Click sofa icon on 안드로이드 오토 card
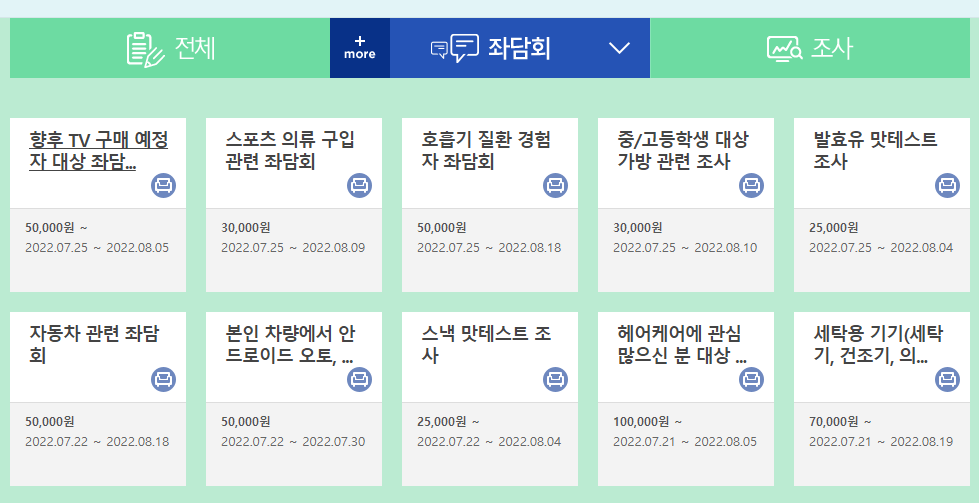Image resolution: width=979 pixels, height=503 pixels. click(360, 379)
